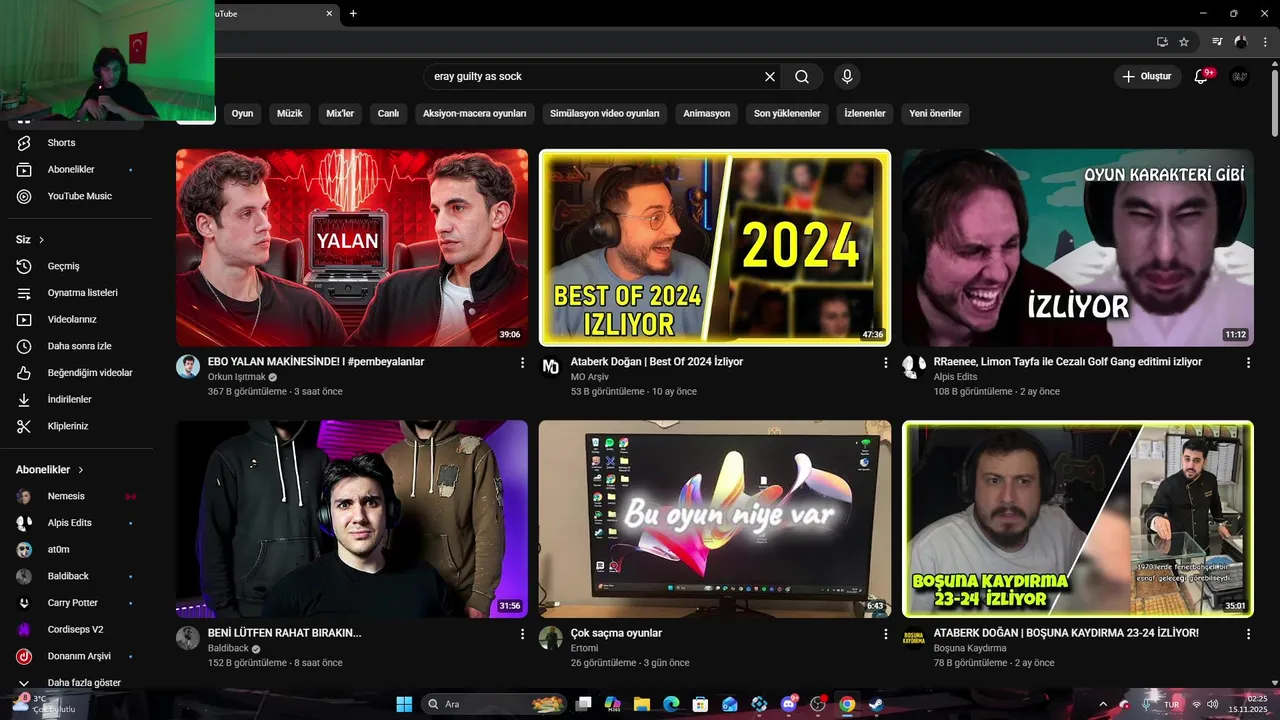Screen dimensions: 1280x720
Task: Clear the search box text
Action: coord(770,76)
